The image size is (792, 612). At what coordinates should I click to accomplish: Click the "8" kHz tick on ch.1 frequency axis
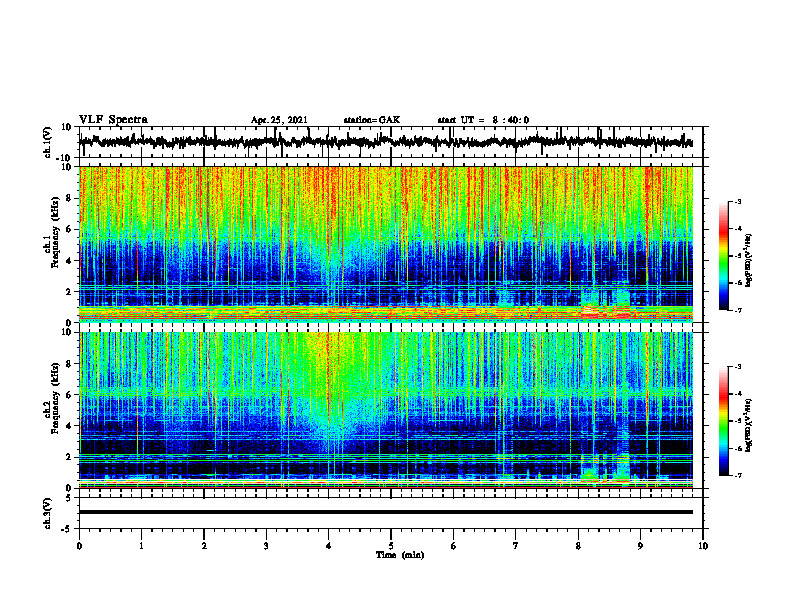point(69,198)
